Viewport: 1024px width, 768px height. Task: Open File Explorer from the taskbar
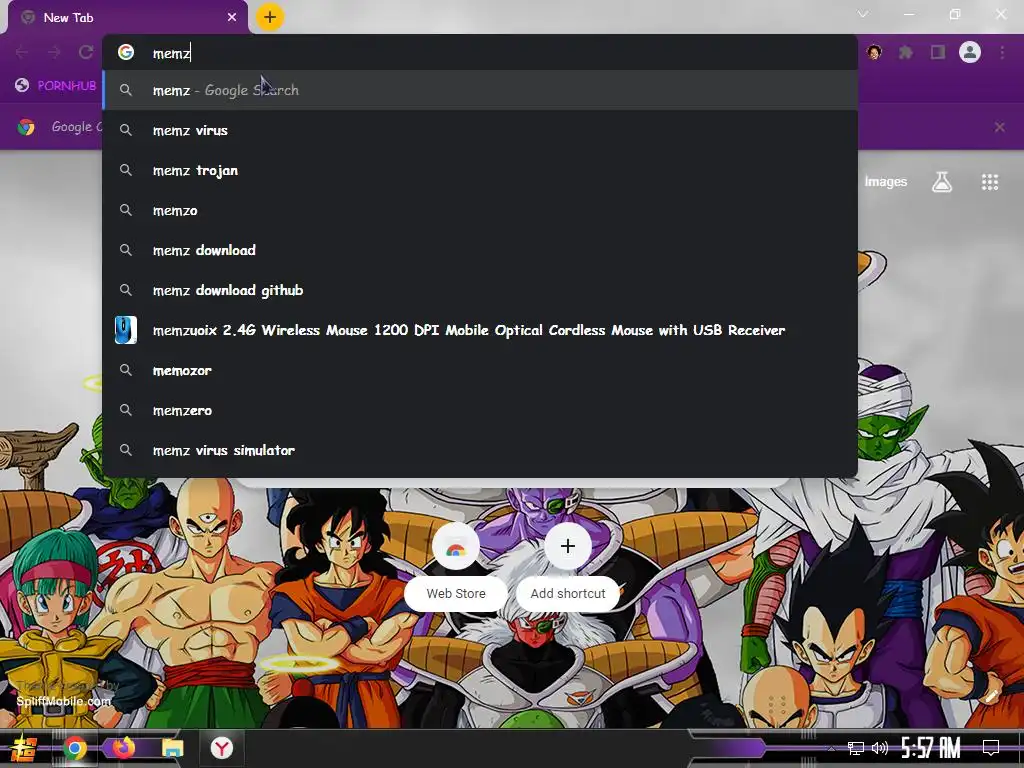(x=172, y=748)
